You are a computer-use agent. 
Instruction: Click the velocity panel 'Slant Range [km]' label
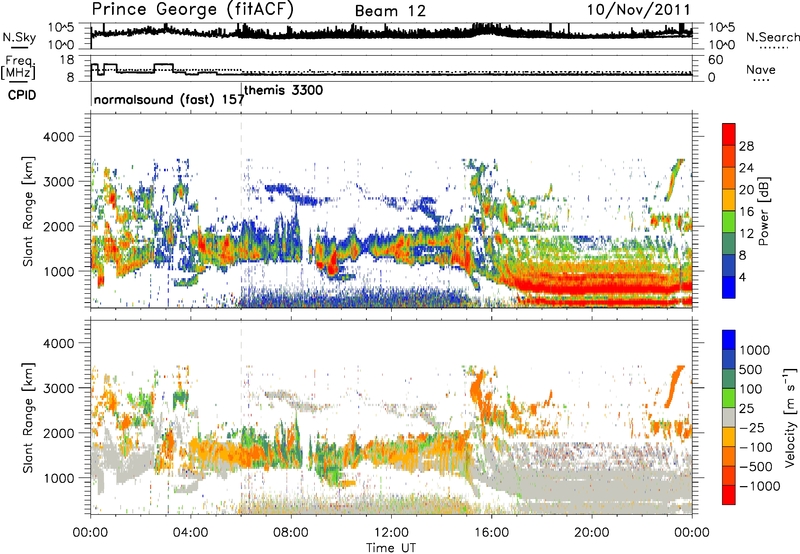[x=28, y=417]
